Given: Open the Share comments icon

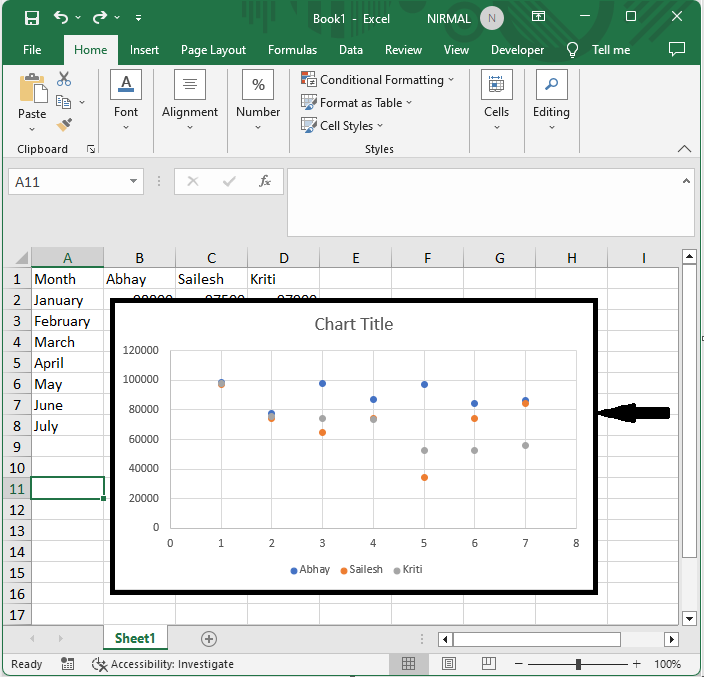Looking at the screenshot, I should [x=677, y=49].
